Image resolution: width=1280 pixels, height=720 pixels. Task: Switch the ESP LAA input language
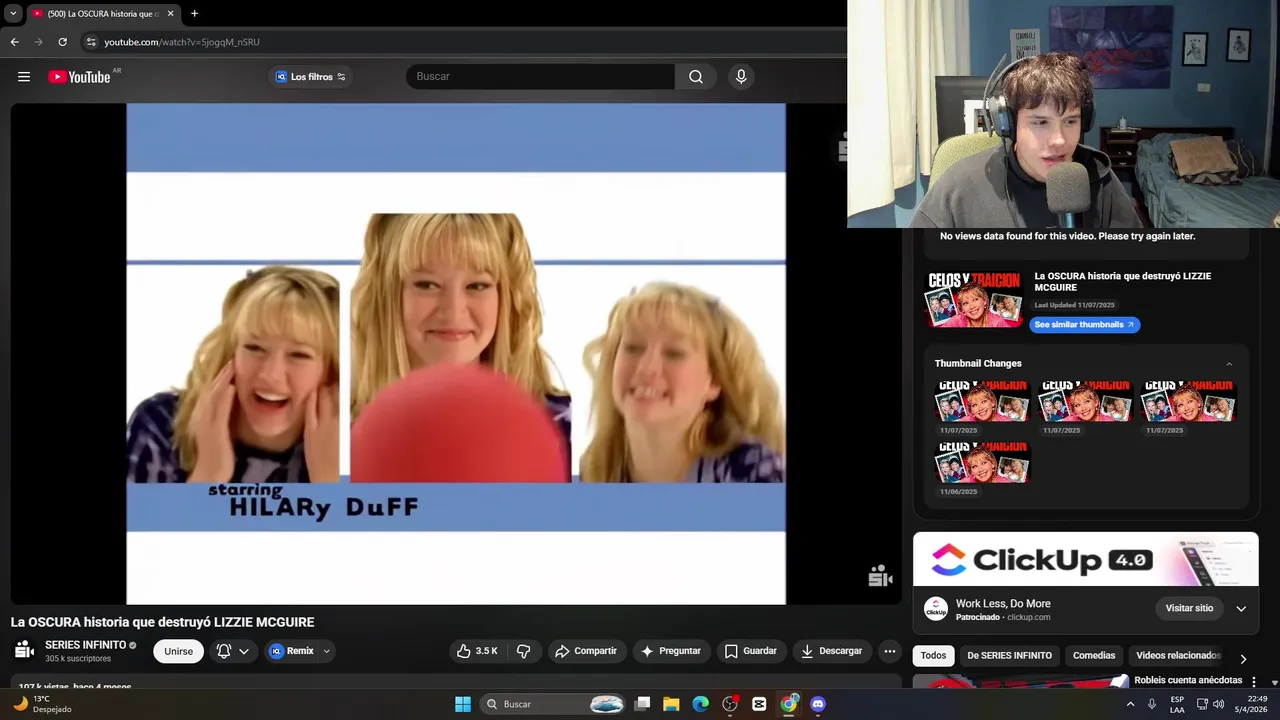click(x=1177, y=704)
